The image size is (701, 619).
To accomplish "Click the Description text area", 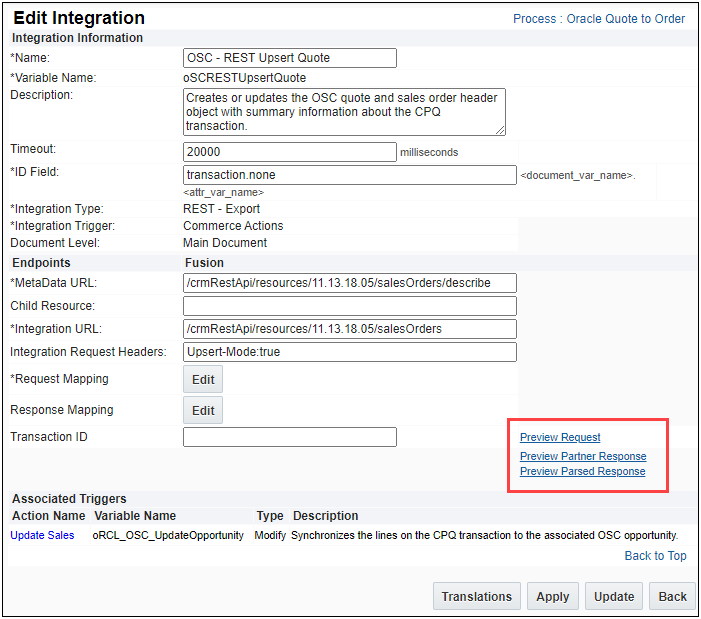I will (344, 112).
